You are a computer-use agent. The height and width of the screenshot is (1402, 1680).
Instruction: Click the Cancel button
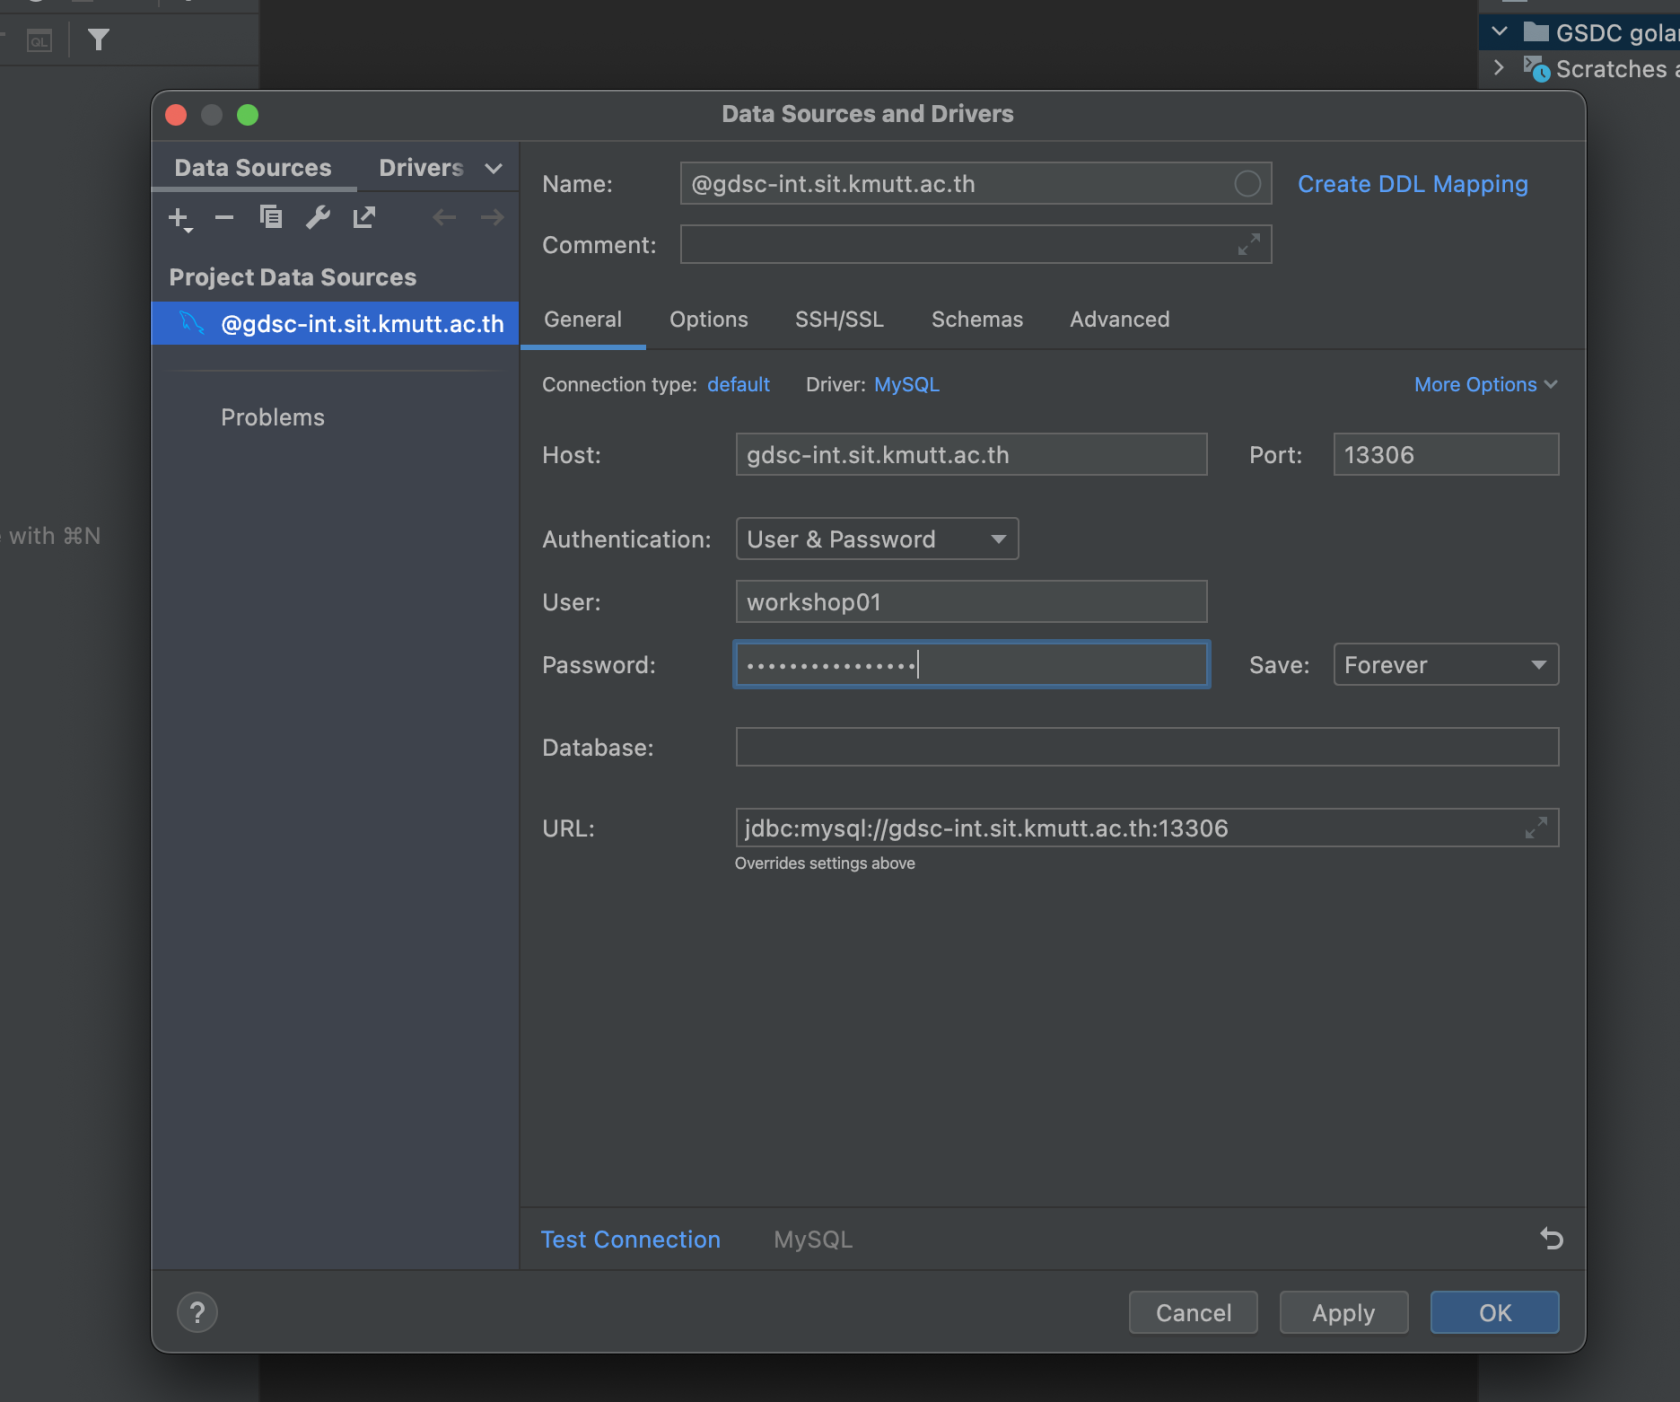1193,1312
